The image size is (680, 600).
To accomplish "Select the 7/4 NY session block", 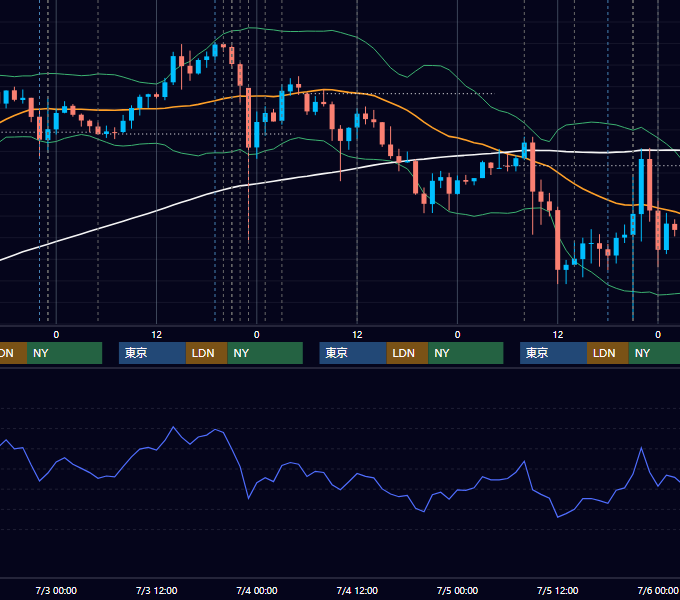I will pos(466,353).
